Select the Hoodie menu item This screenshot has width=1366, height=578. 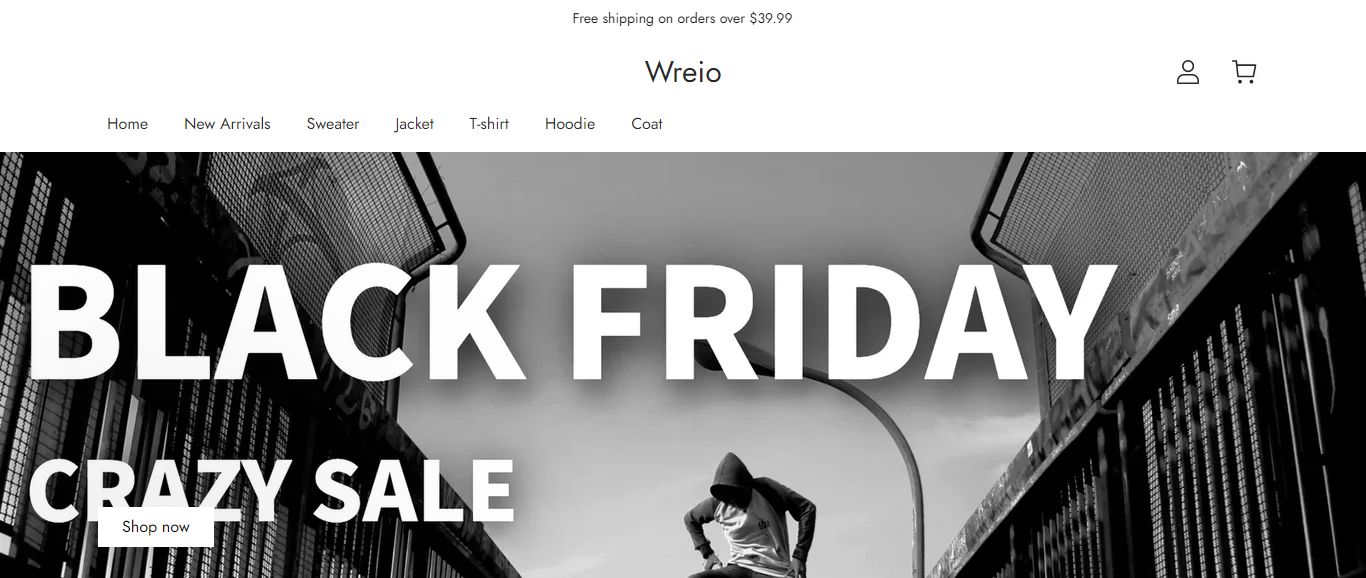pyautogui.click(x=570, y=124)
